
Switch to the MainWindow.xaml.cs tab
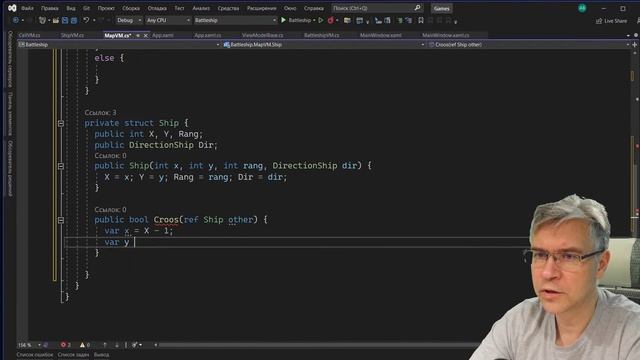pyautogui.click(x=445, y=36)
